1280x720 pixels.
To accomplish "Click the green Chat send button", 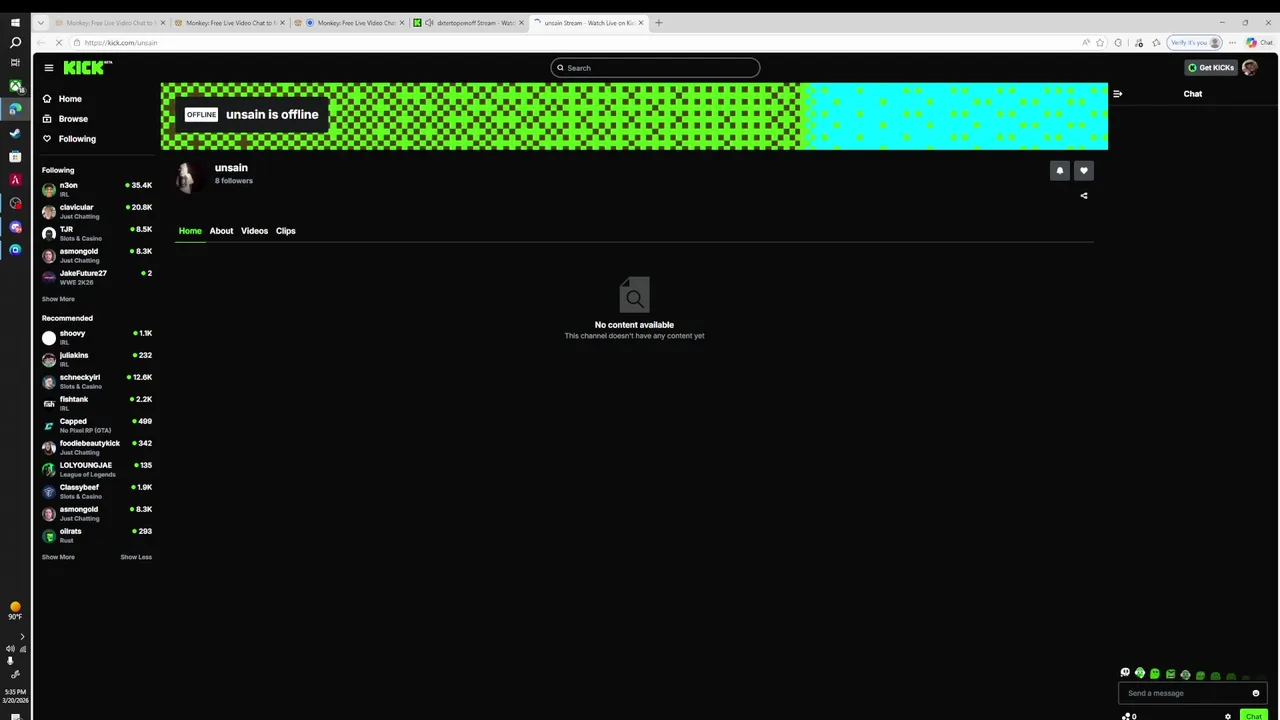I will pyautogui.click(x=1254, y=716).
